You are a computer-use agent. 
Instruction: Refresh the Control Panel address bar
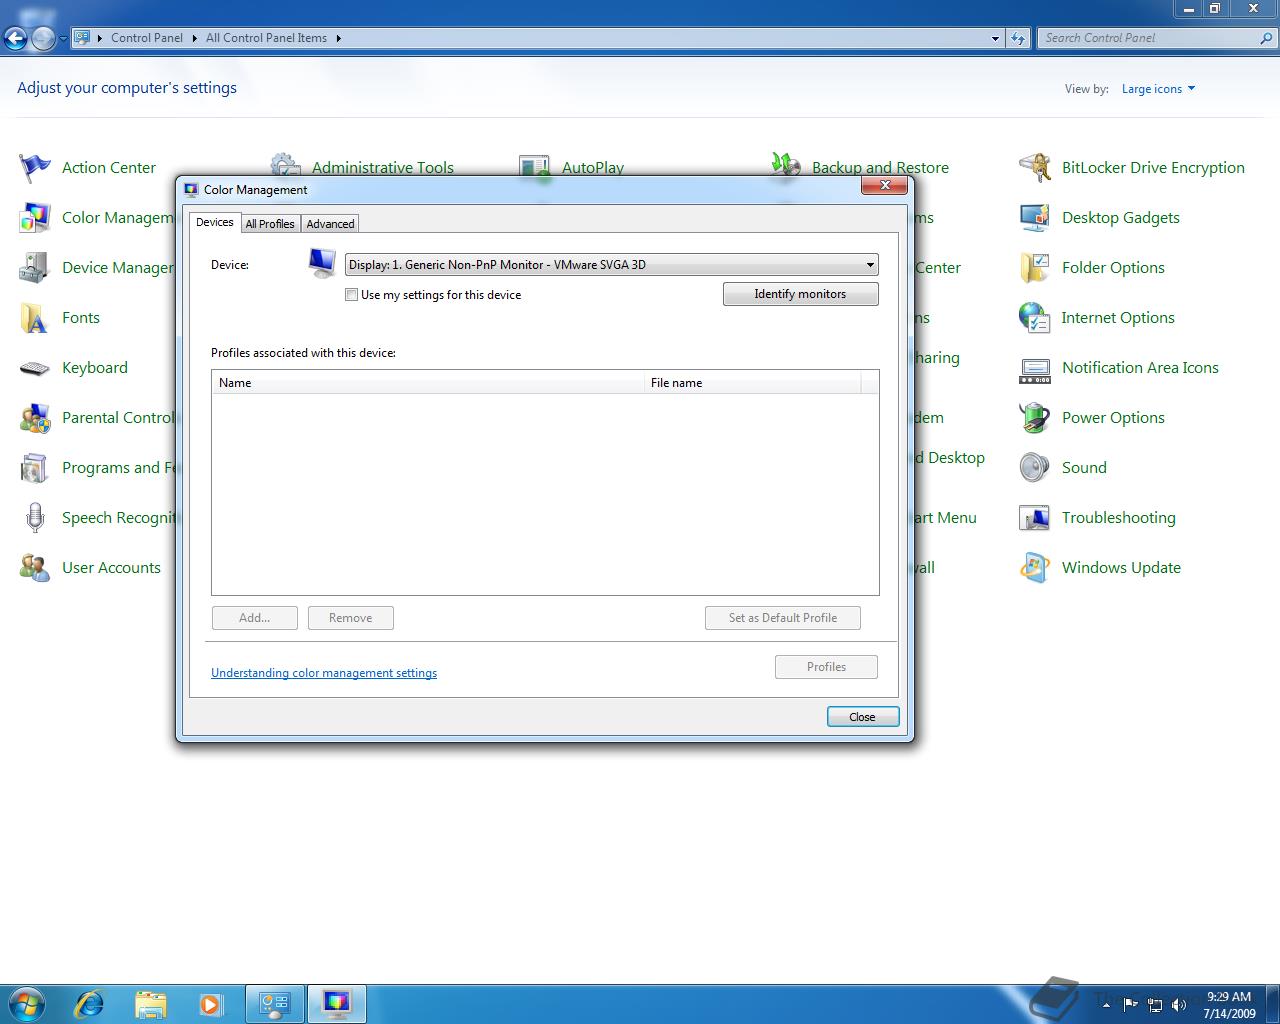1018,38
